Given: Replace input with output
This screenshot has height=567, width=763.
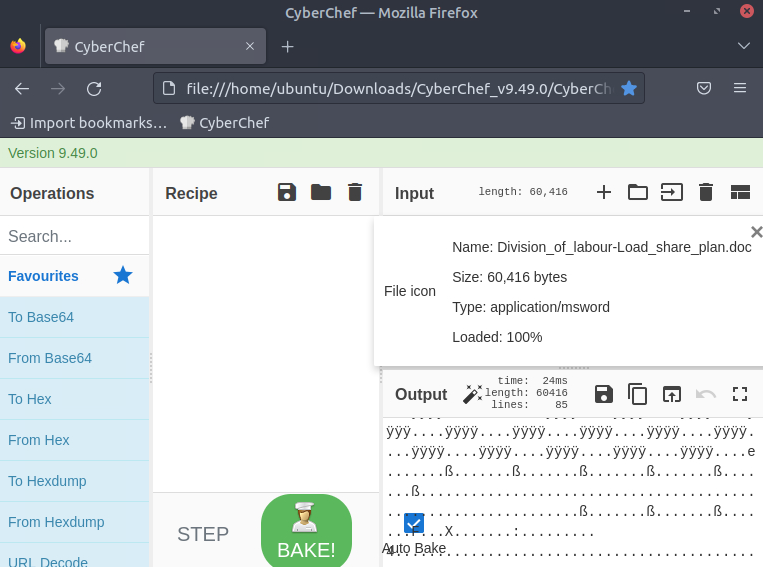Looking at the screenshot, I should pyautogui.click(x=672, y=394).
